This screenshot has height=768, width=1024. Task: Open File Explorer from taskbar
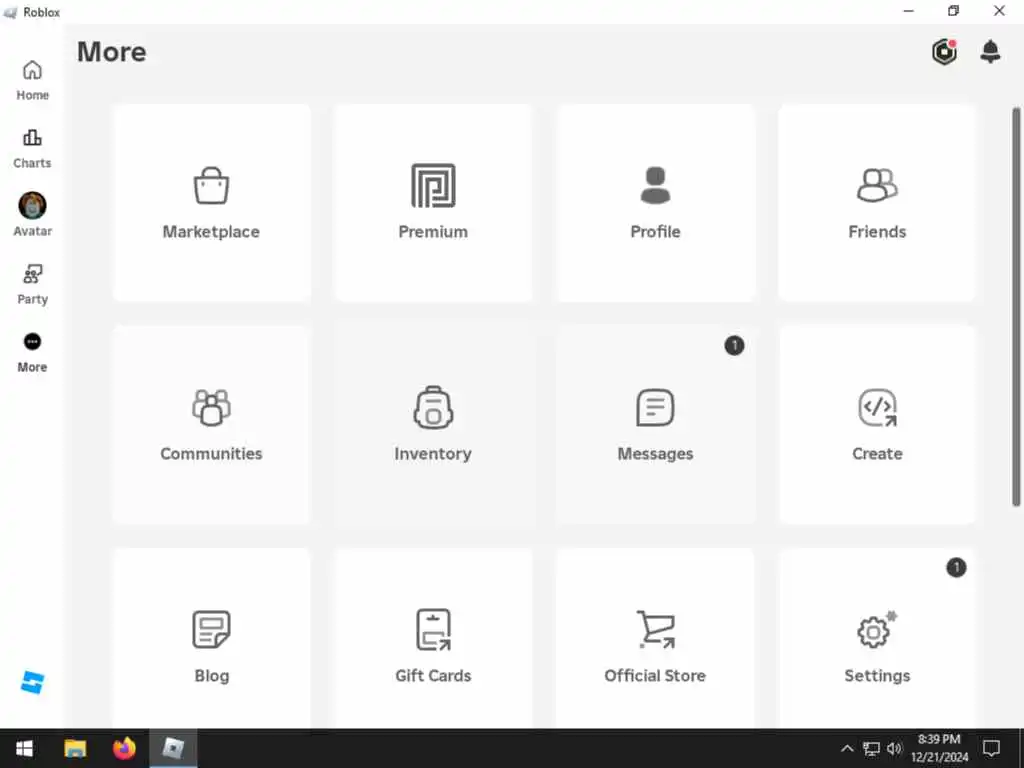pyautogui.click(x=75, y=748)
